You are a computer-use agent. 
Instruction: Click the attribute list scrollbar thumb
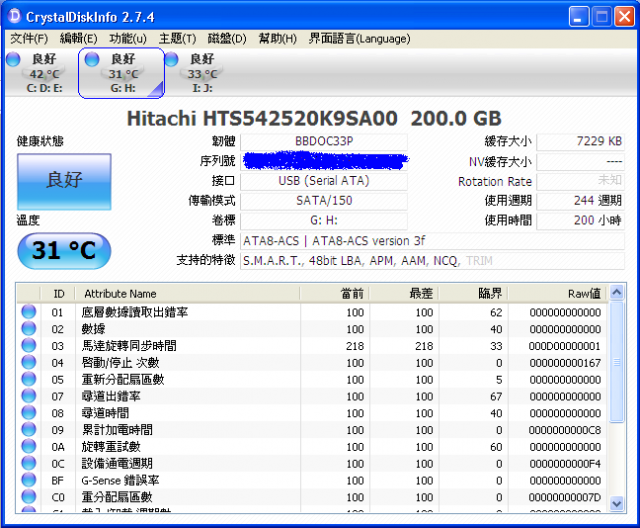[x=617, y=362]
